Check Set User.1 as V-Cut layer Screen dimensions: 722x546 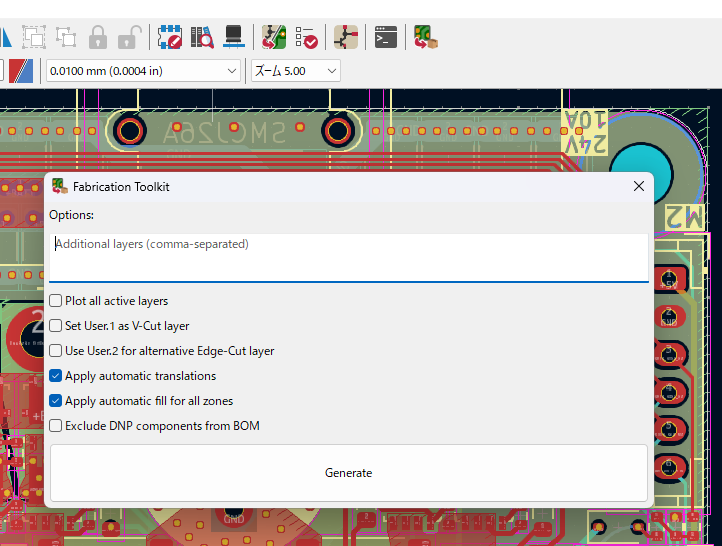click(56, 326)
